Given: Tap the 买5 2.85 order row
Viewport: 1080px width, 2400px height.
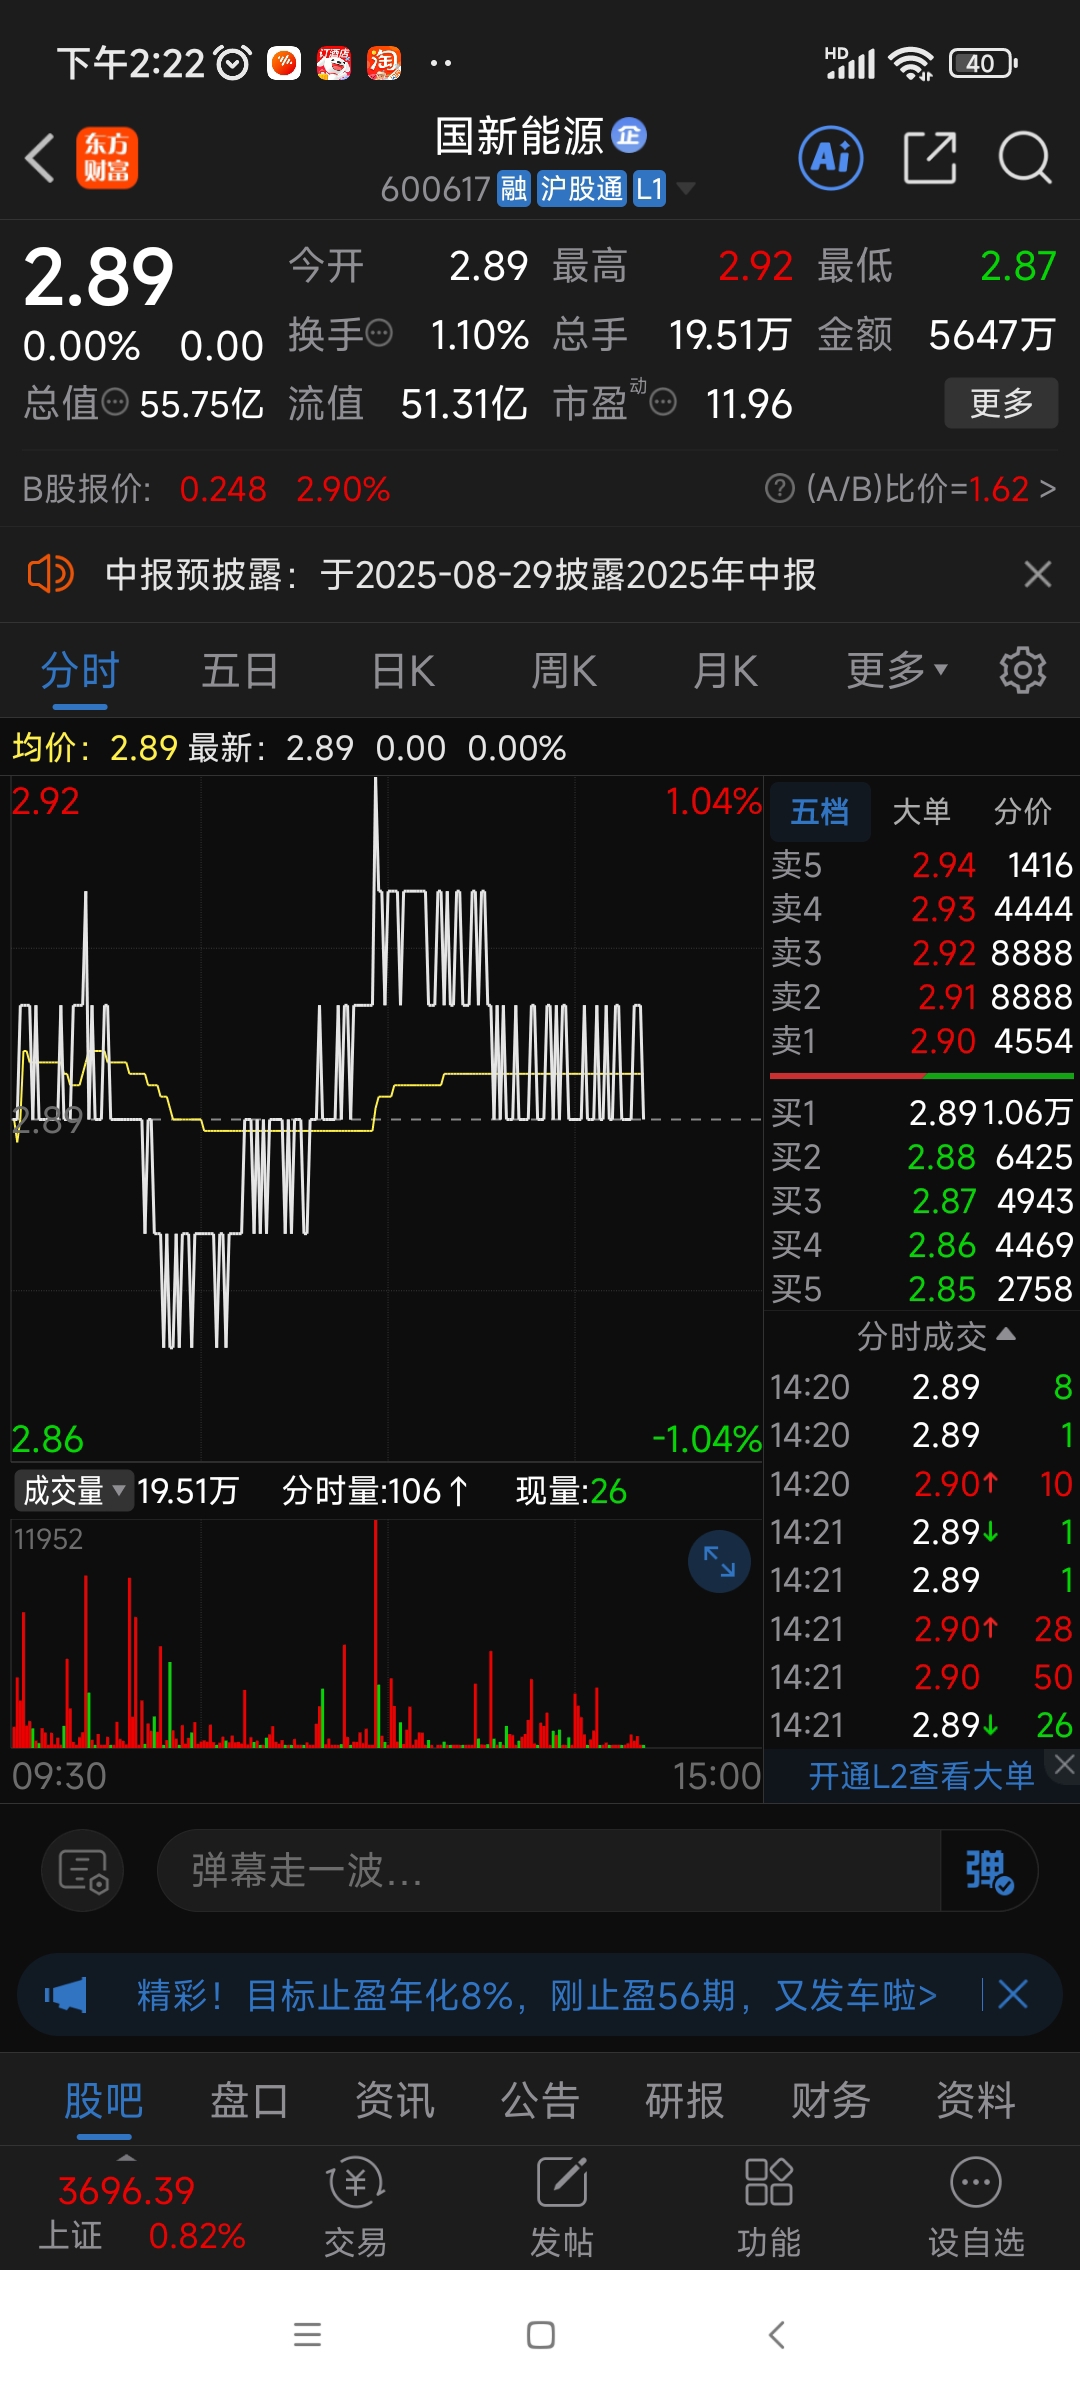Looking at the screenshot, I should 922,1289.
